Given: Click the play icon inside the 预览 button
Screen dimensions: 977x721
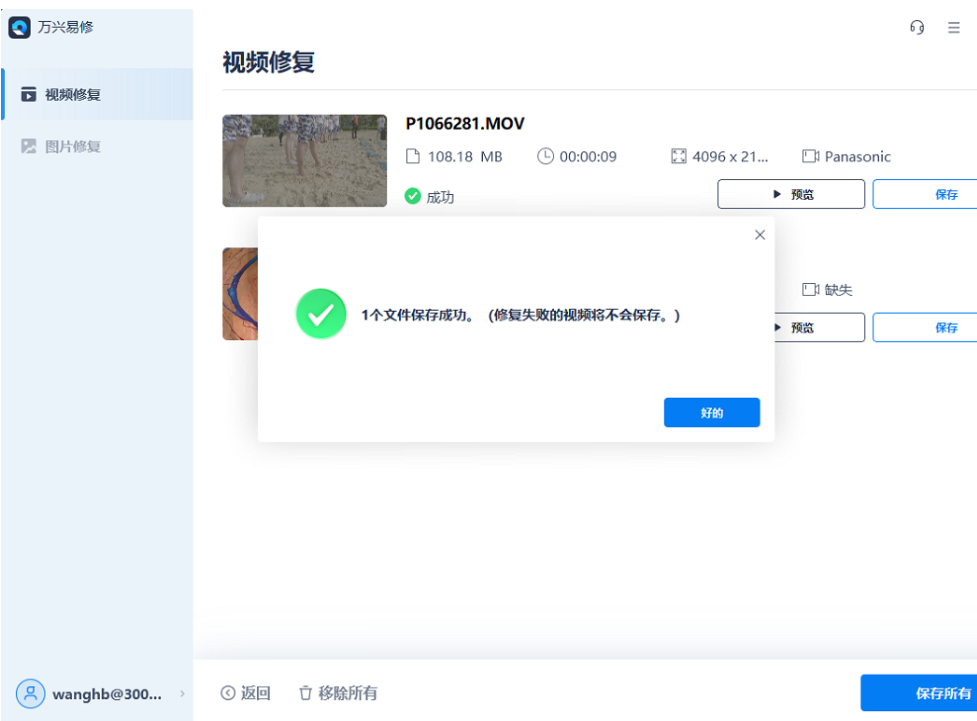Looking at the screenshot, I should 777,193.
